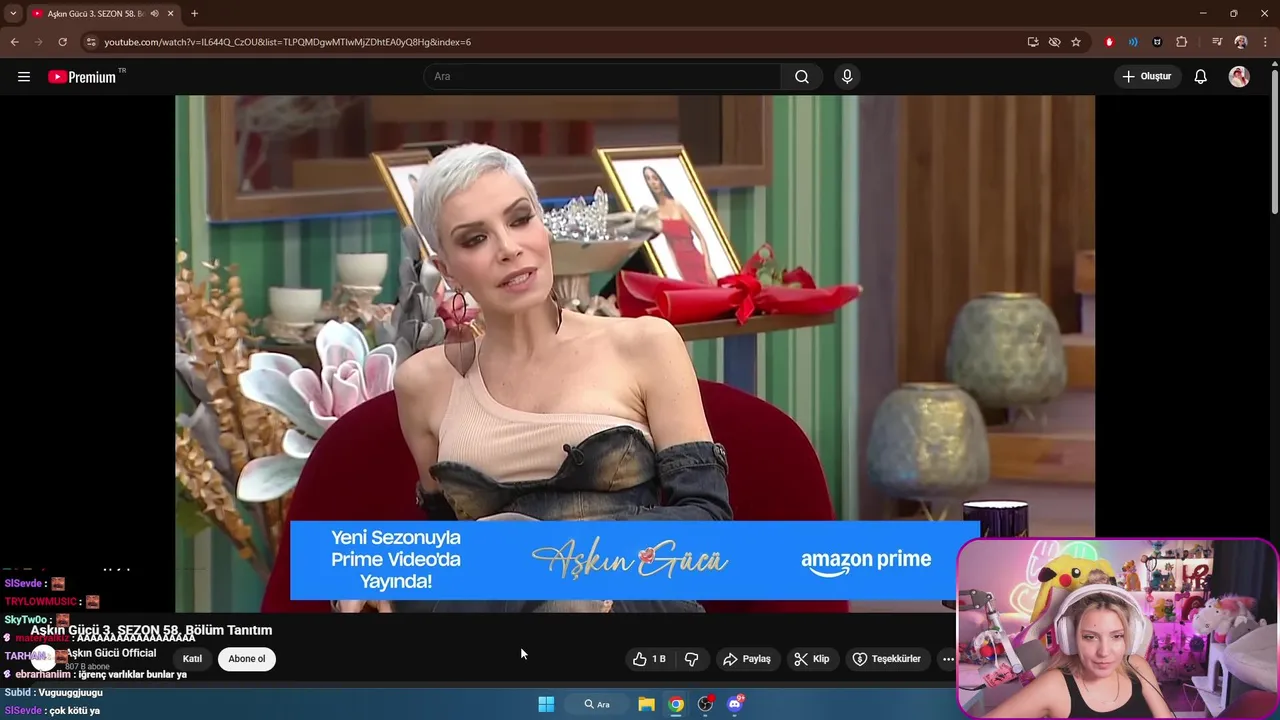Open Discord from the taskbar
The width and height of the screenshot is (1280, 720).
pyautogui.click(x=735, y=704)
